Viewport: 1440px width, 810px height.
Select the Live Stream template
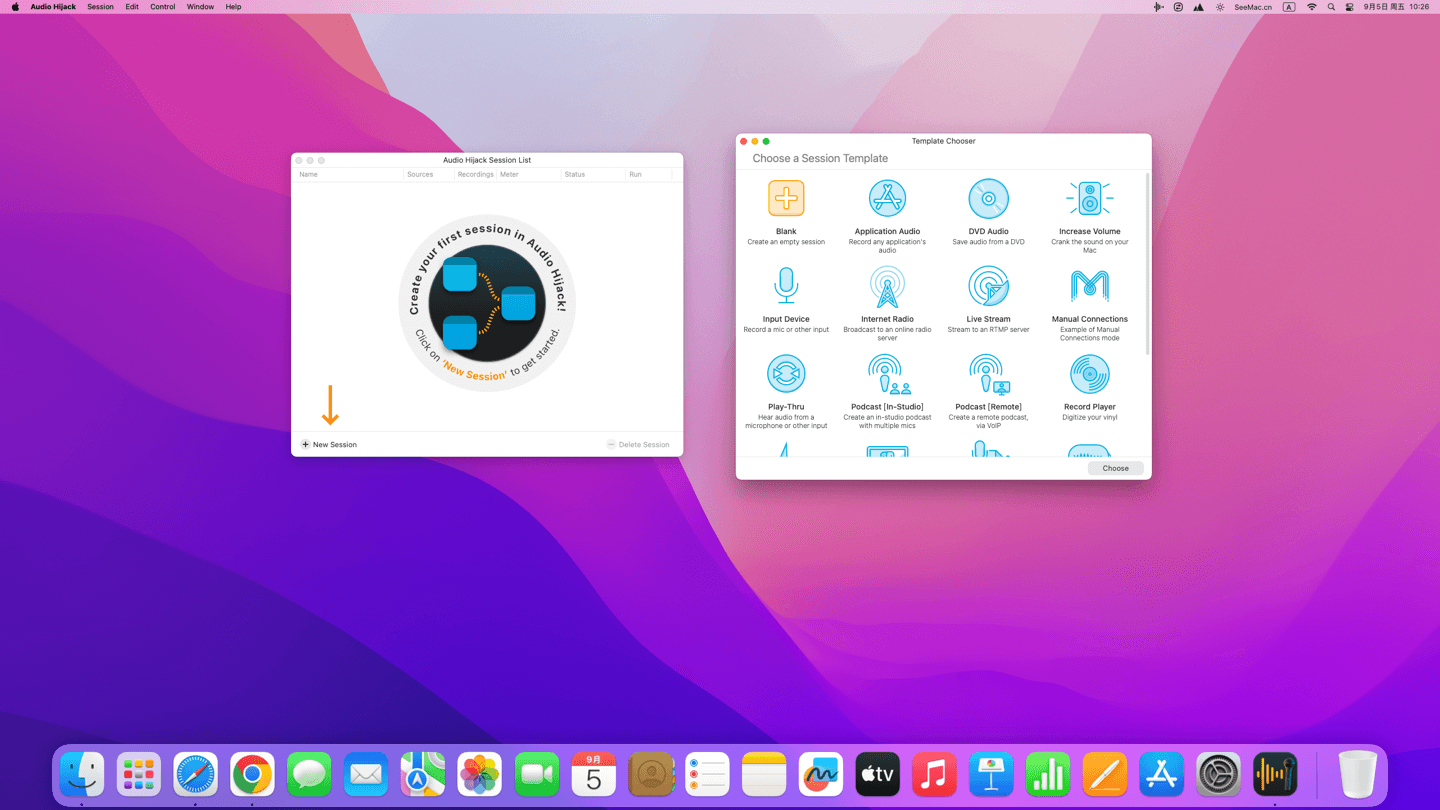[988, 287]
